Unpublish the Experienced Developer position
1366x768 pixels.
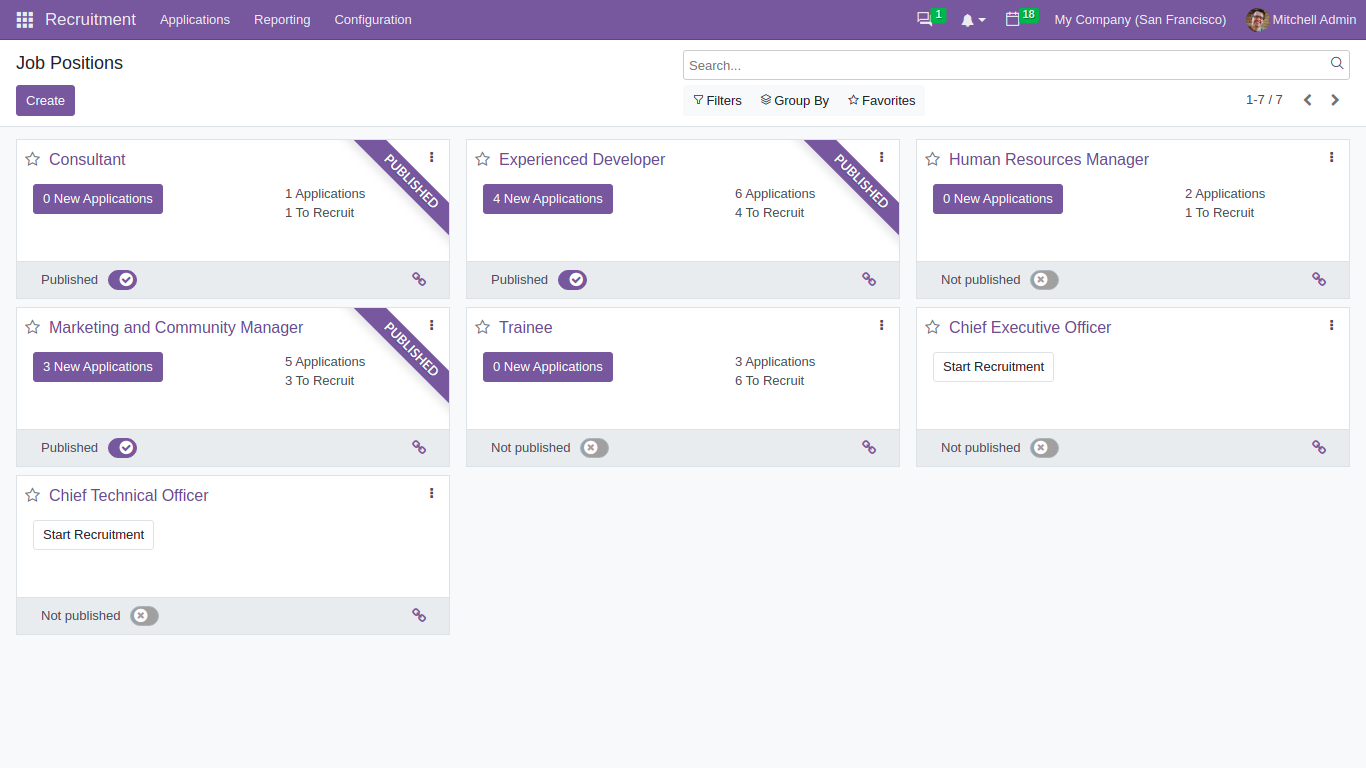coord(572,280)
